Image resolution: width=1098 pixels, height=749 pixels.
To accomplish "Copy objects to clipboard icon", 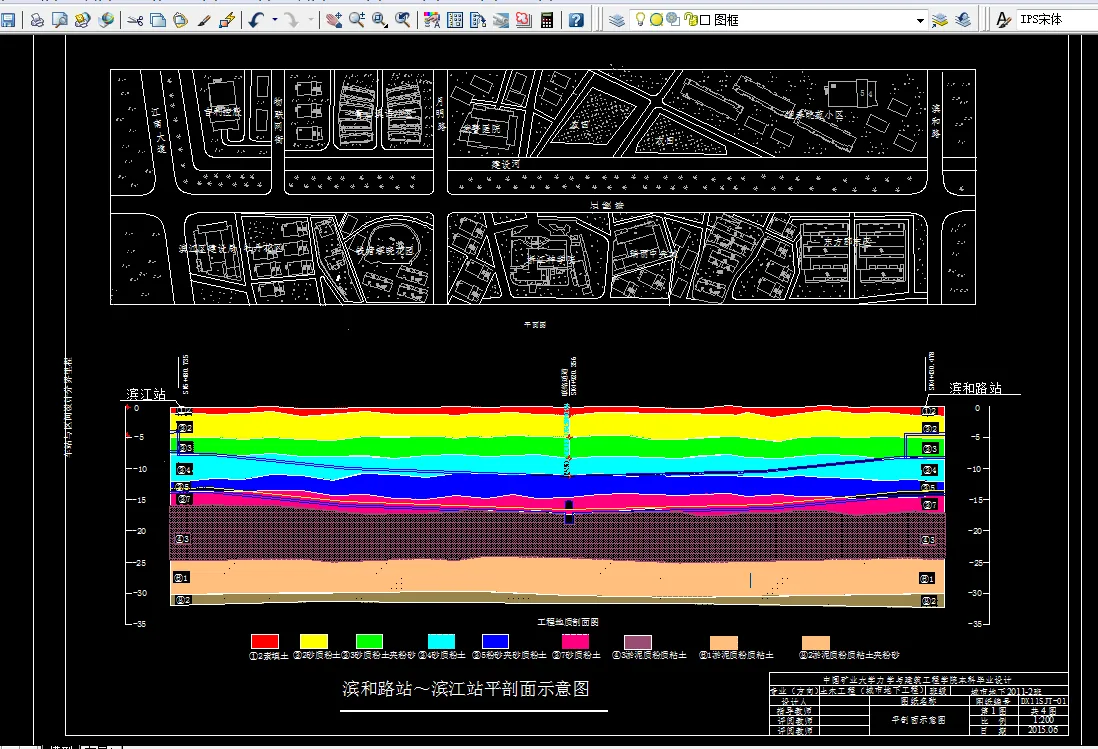I will 158,20.
